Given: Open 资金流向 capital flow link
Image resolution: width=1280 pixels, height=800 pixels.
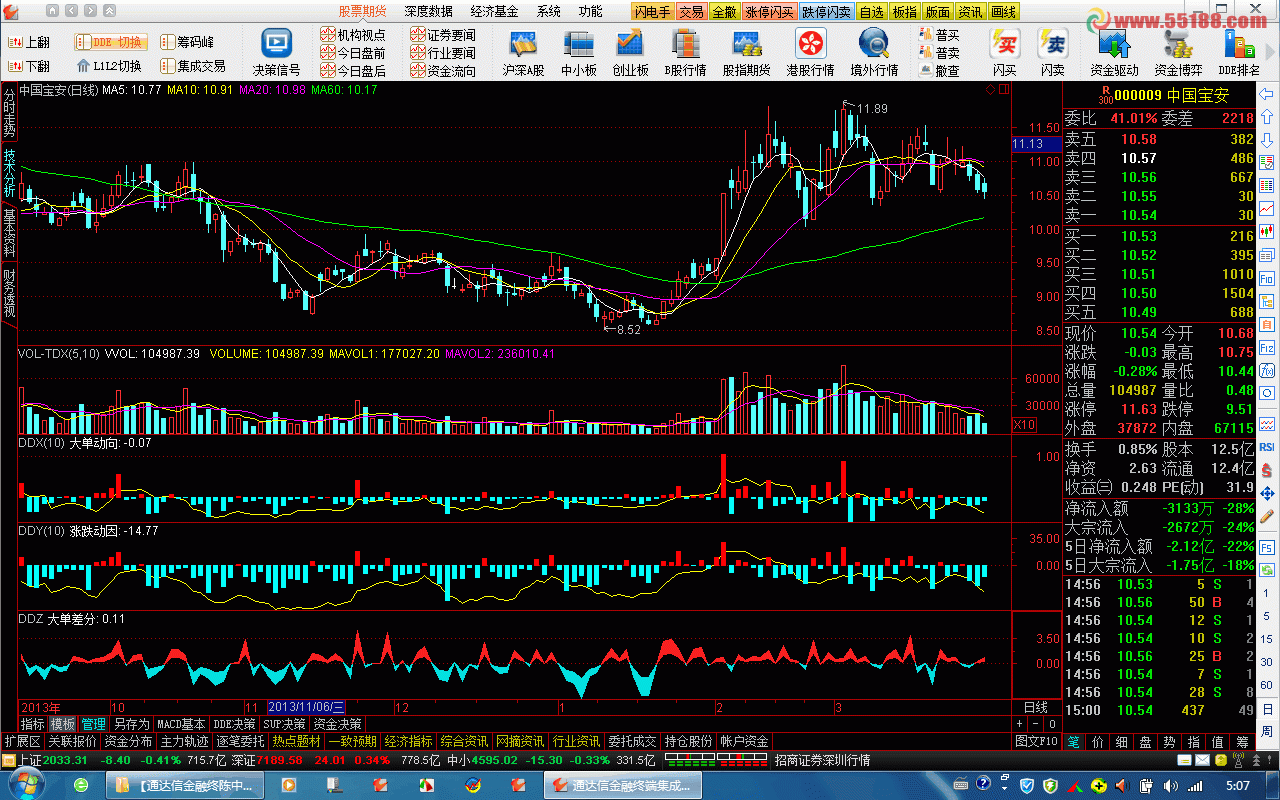Looking at the screenshot, I should (443, 71).
